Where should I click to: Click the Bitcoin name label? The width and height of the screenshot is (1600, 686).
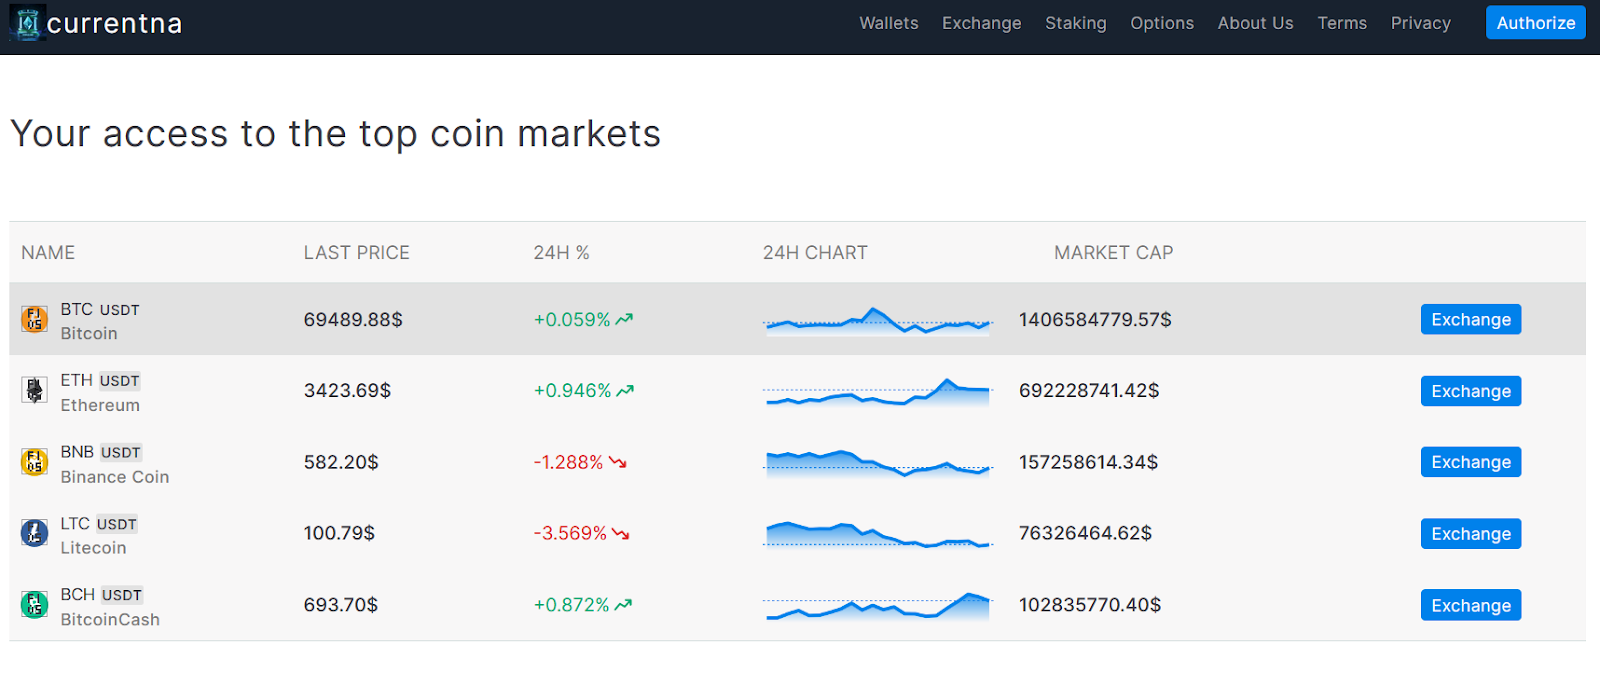coord(89,334)
